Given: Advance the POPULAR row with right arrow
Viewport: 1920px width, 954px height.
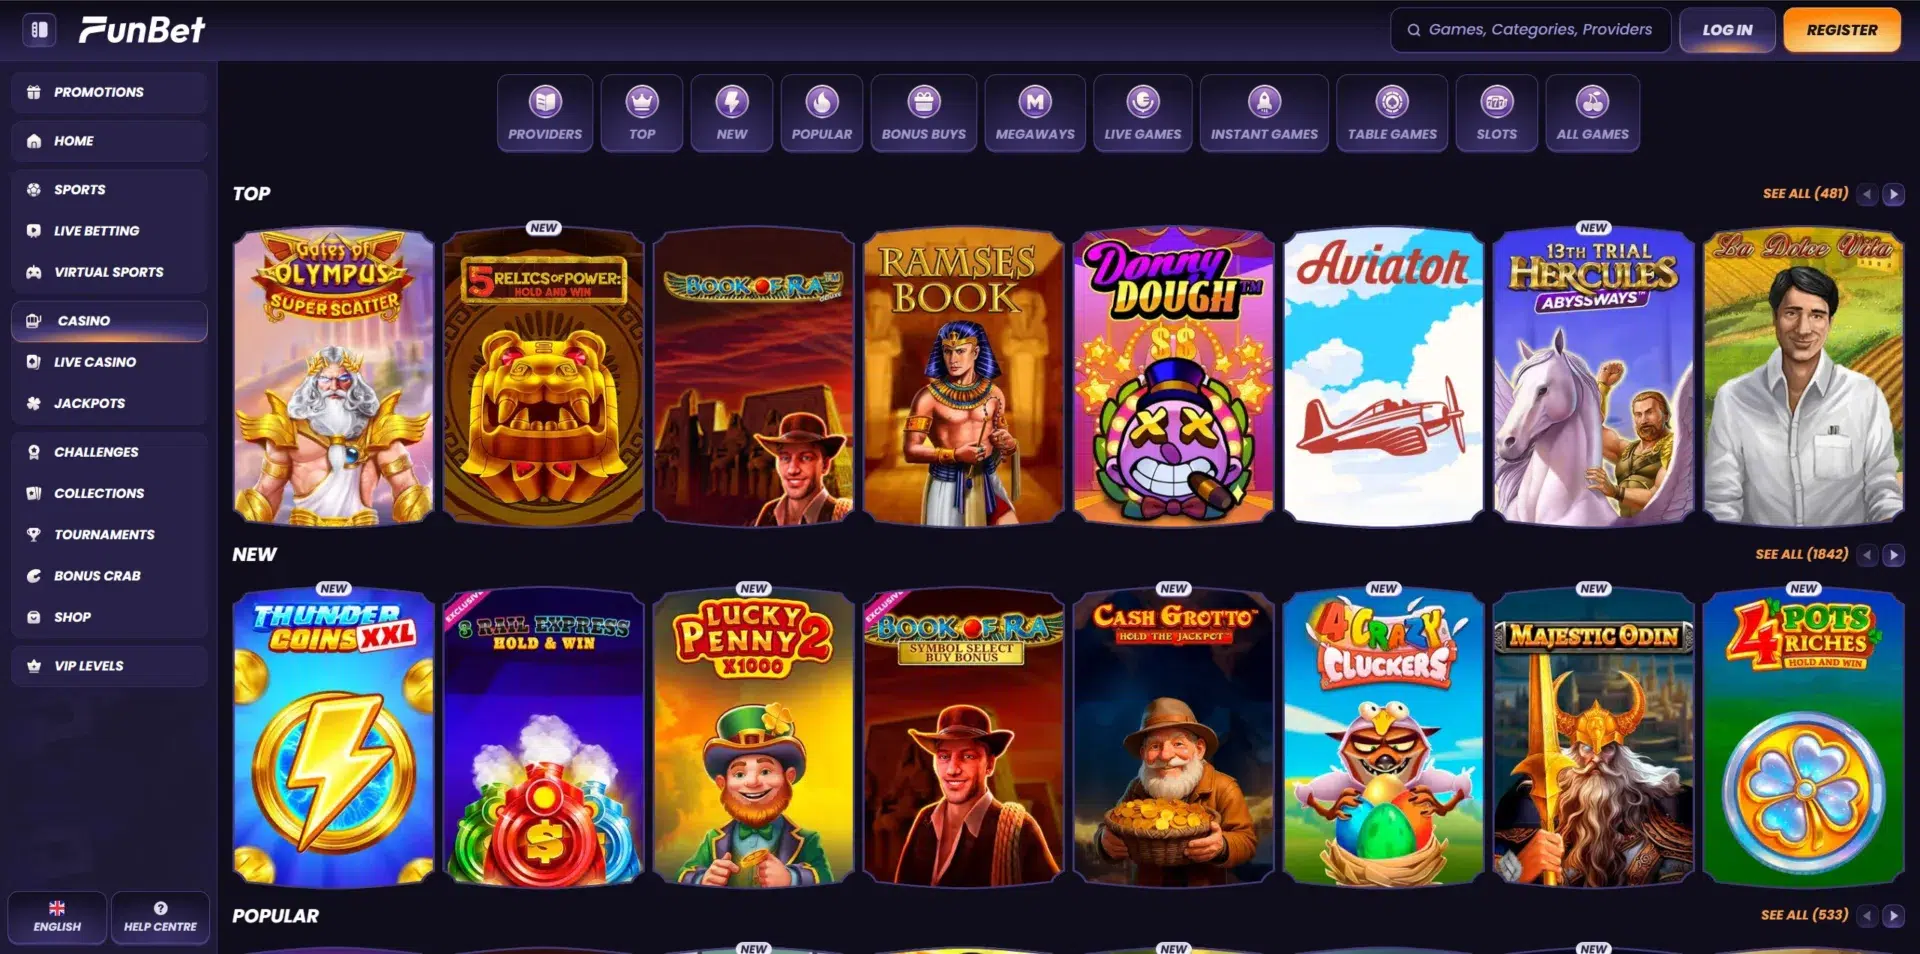Looking at the screenshot, I should pyautogui.click(x=1893, y=916).
